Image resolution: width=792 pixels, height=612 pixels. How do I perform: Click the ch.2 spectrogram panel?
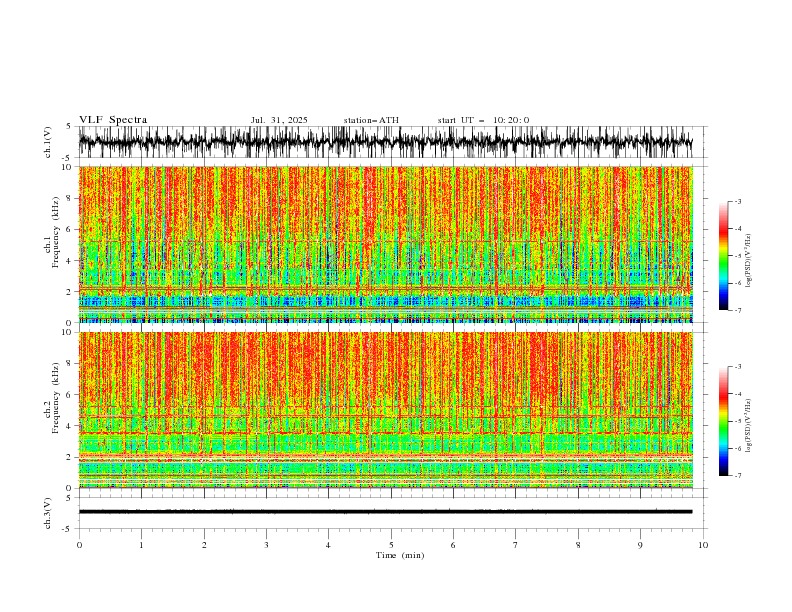[385, 410]
